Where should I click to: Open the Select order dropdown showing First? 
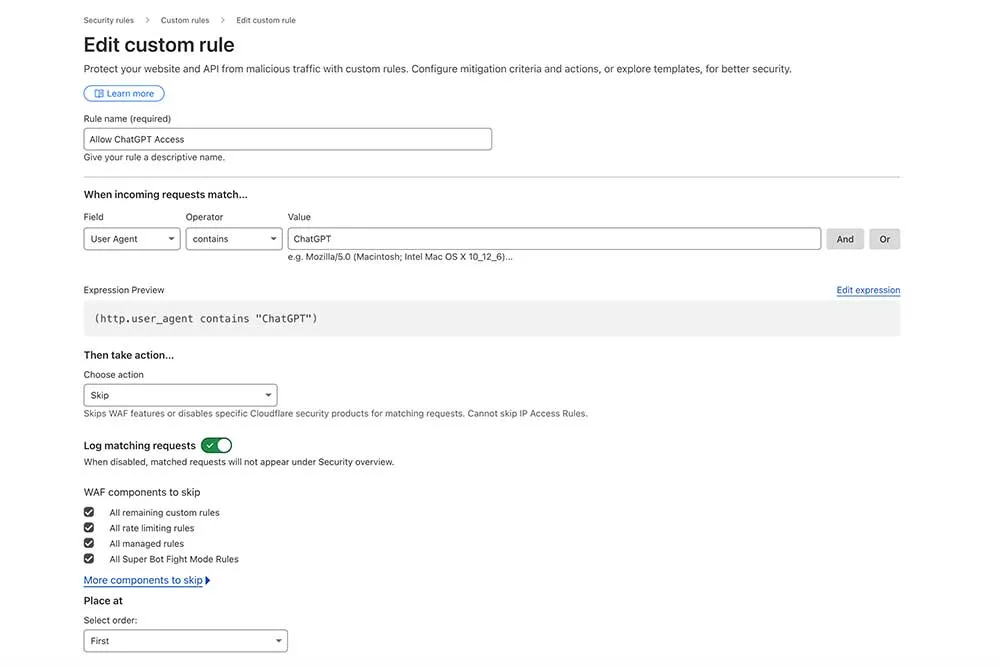point(185,640)
